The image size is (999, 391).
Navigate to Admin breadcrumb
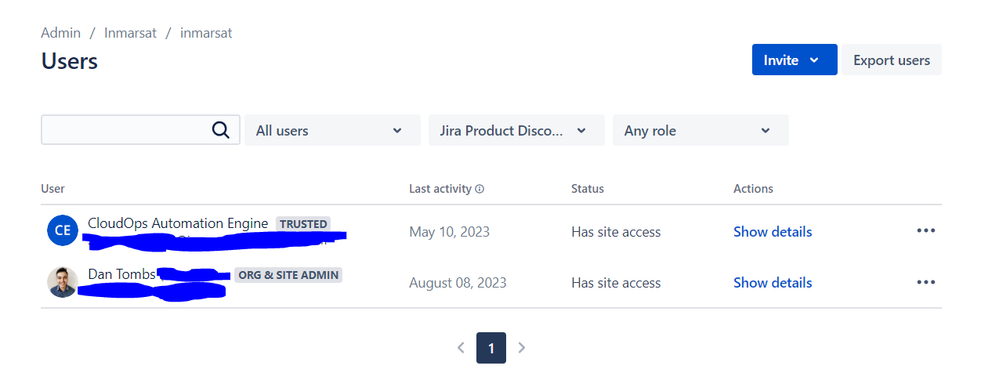point(61,32)
